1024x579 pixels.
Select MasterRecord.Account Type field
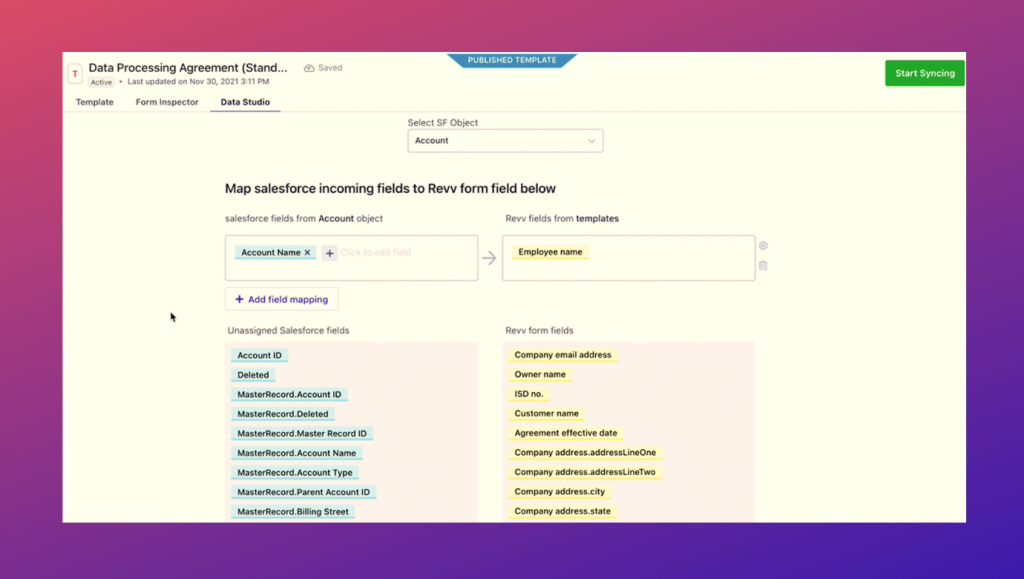(295, 473)
